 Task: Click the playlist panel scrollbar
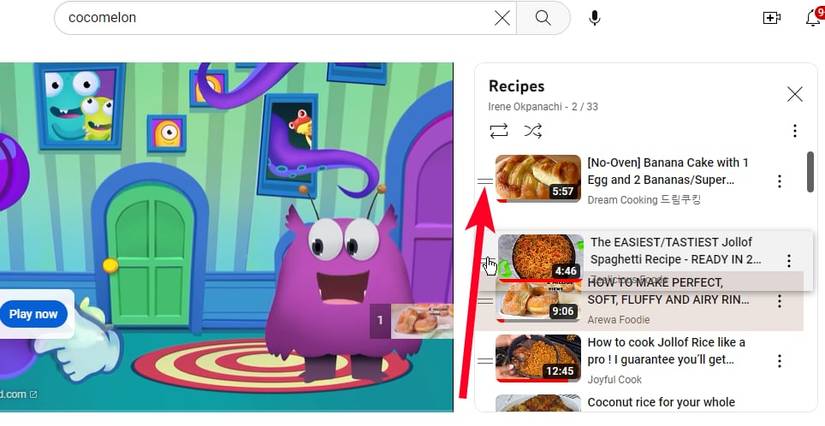(x=810, y=173)
